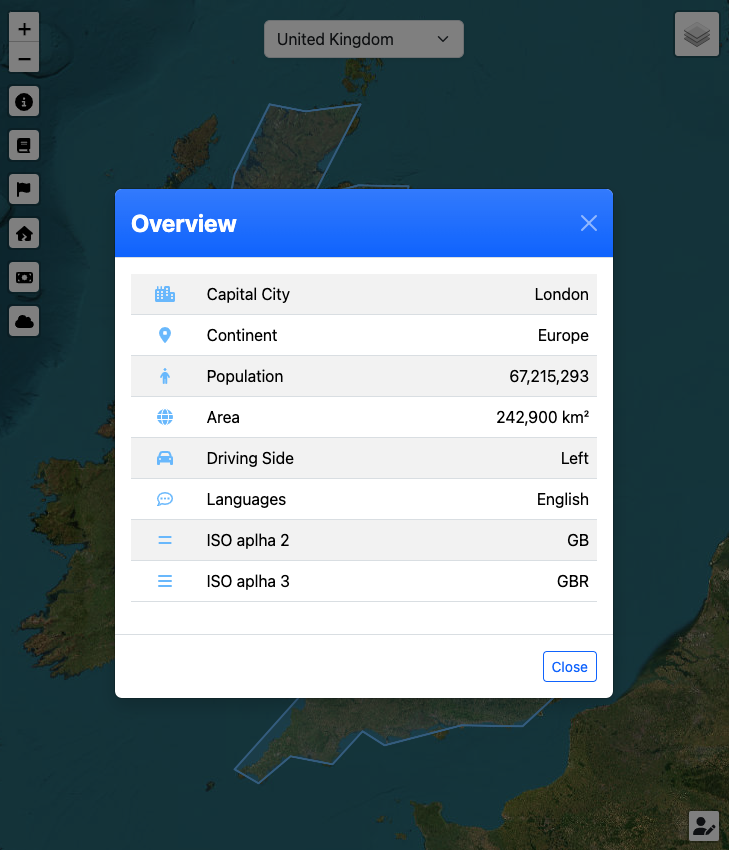Expand the United Kingdom country dropdown
This screenshot has width=729, height=850.
363,40
